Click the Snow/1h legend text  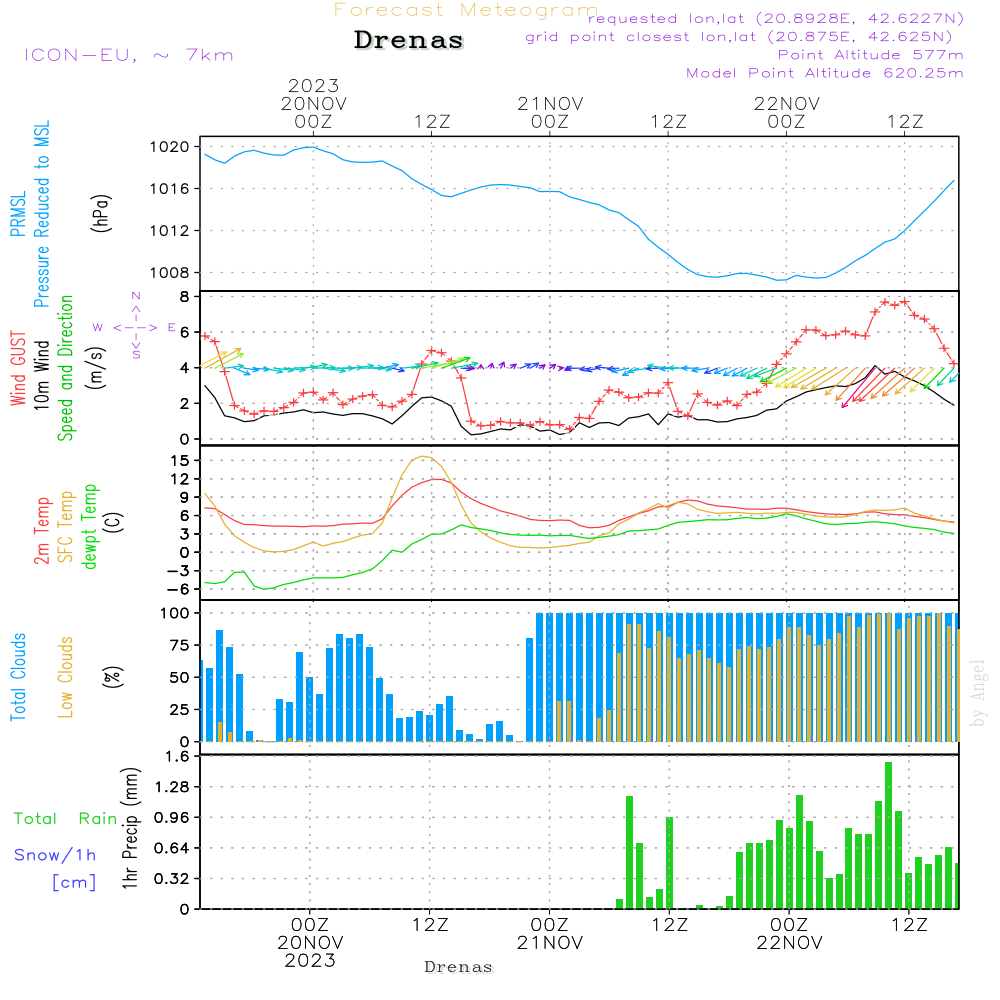(55, 855)
